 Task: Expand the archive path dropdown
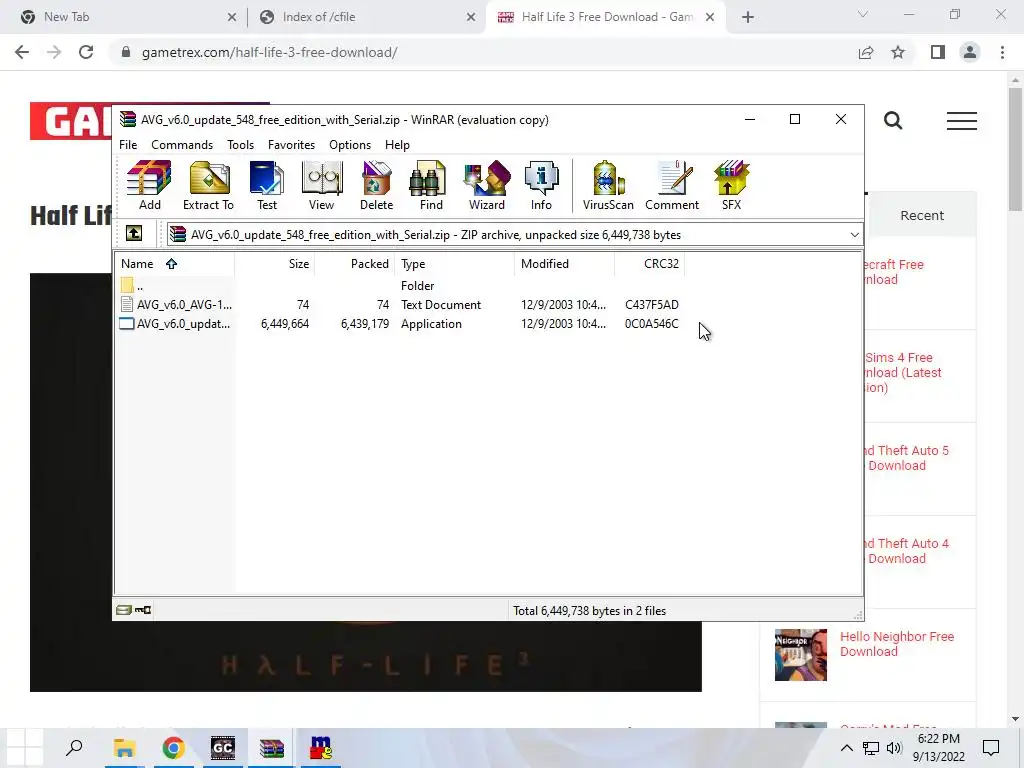coord(854,234)
